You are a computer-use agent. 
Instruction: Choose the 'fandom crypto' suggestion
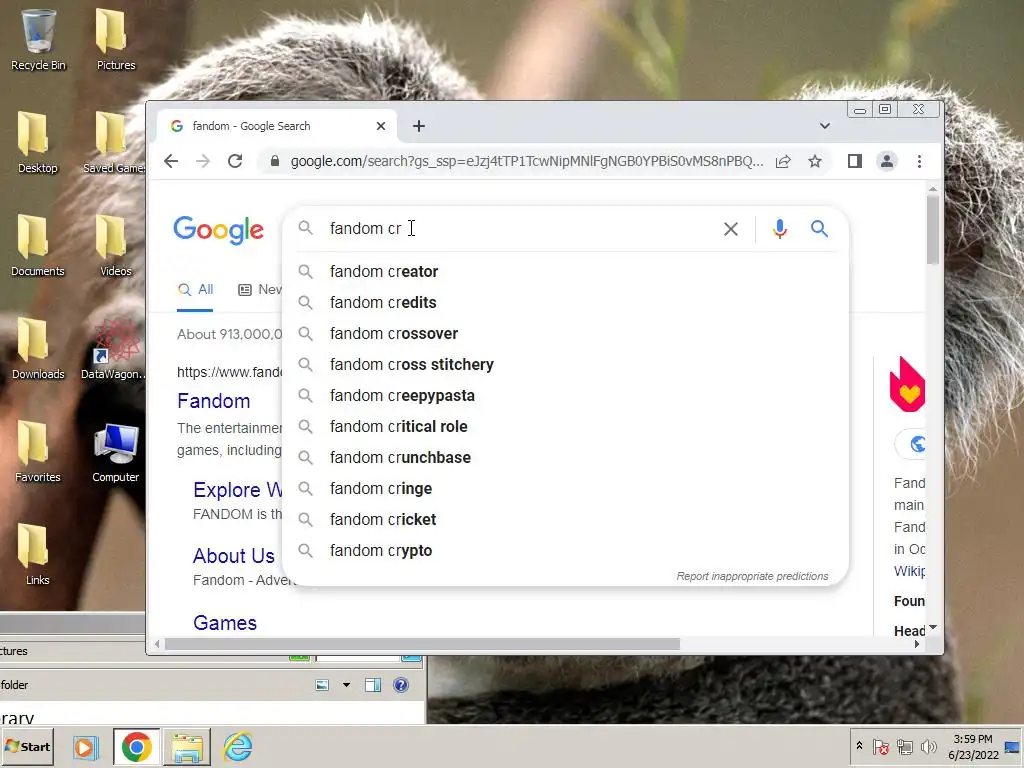[x=565, y=551]
